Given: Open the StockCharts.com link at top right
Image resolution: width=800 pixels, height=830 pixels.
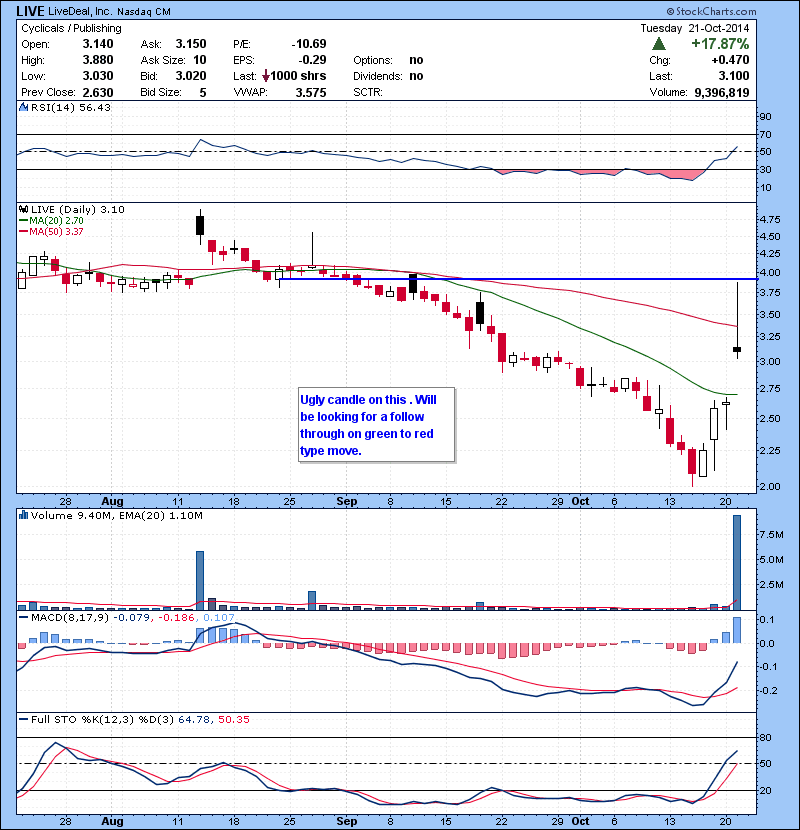Looking at the screenshot, I should click(x=711, y=11).
